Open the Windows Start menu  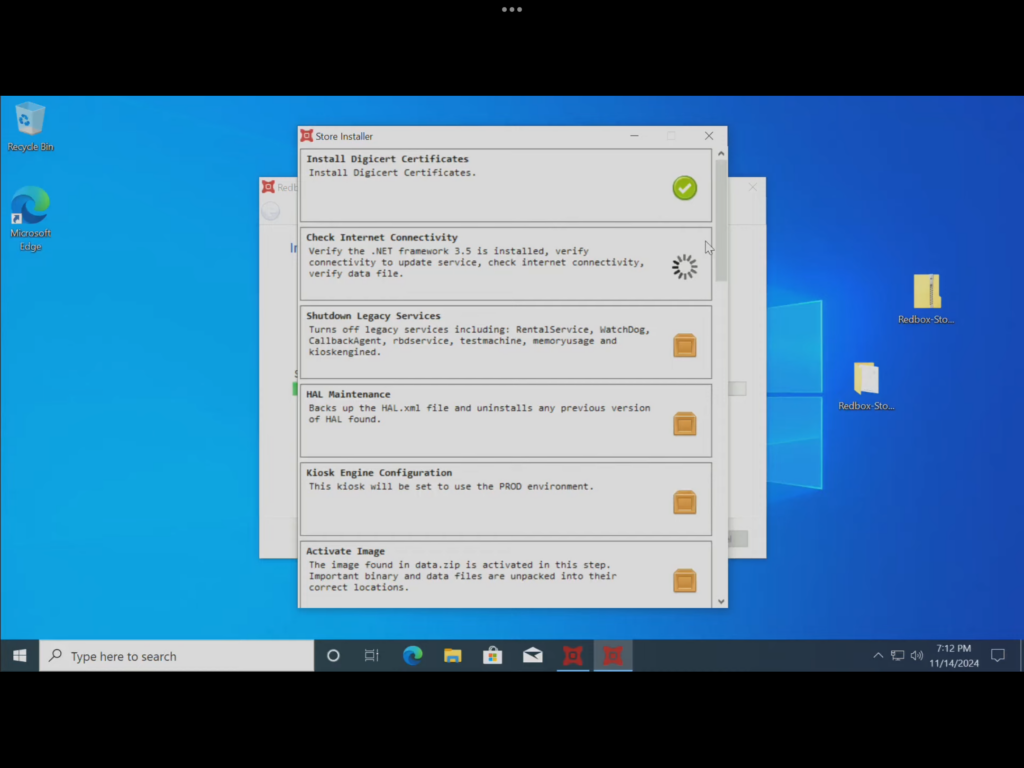[19, 656]
